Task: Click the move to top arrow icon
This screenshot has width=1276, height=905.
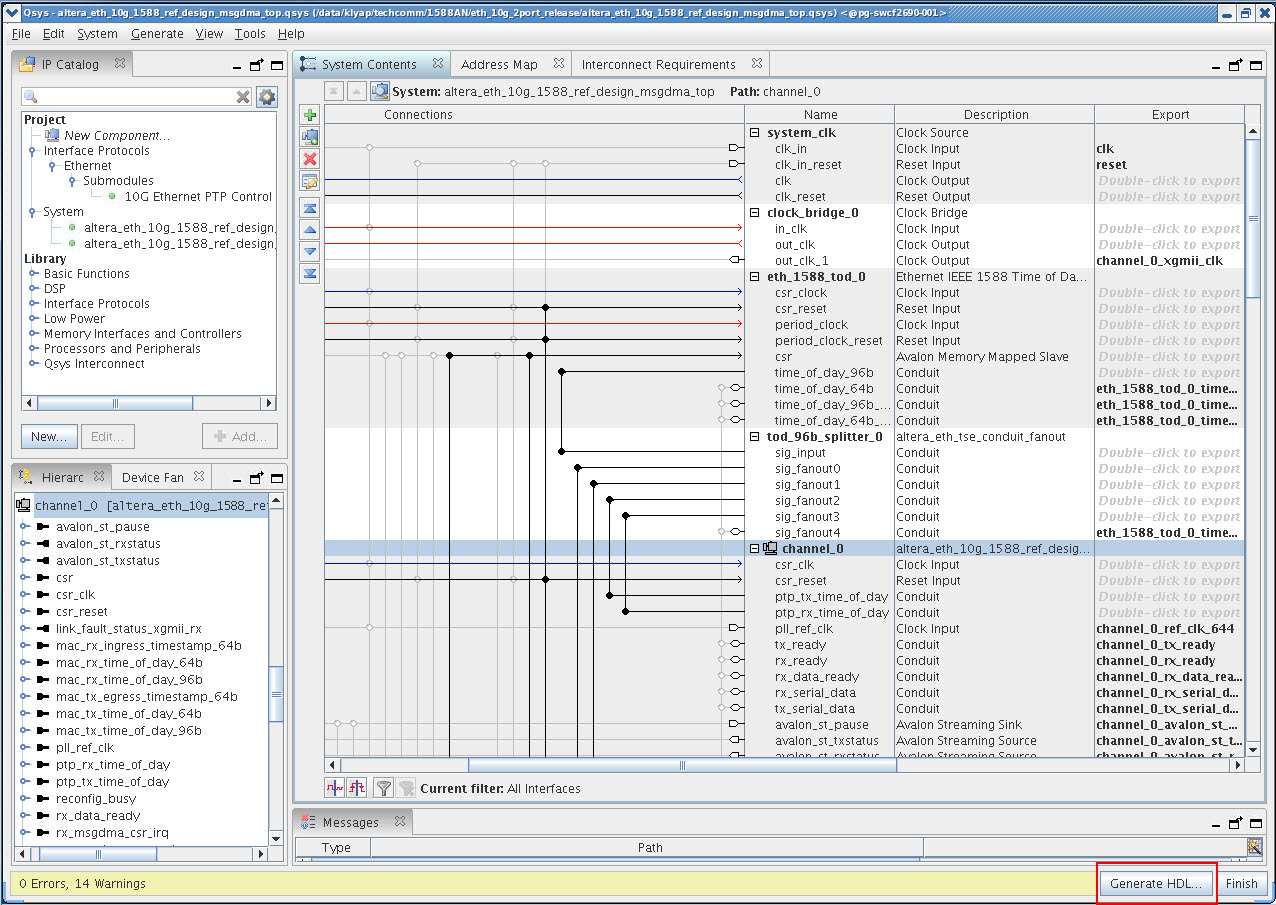Action: pos(310,208)
